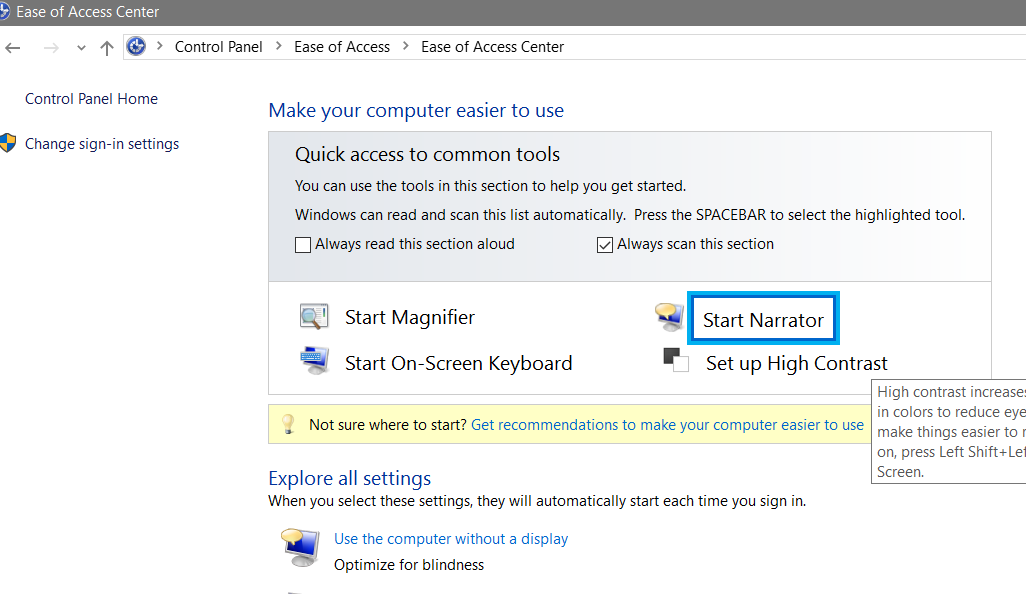Image resolution: width=1026 pixels, height=594 pixels.
Task: Click the High contrast tooltip
Action: coord(949,432)
